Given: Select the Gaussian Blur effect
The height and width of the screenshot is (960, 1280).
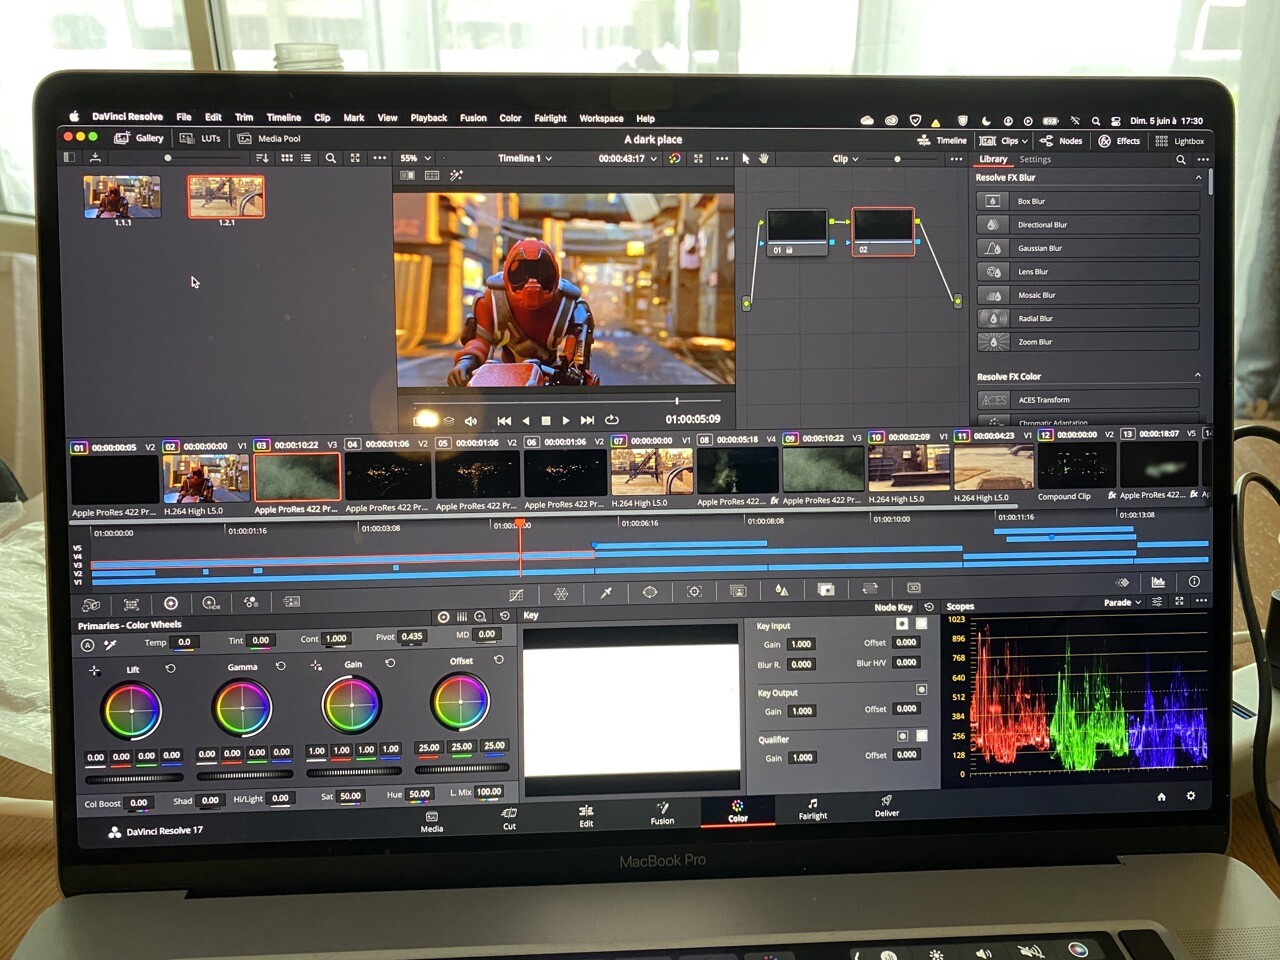Looking at the screenshot, I should 1088,248.
